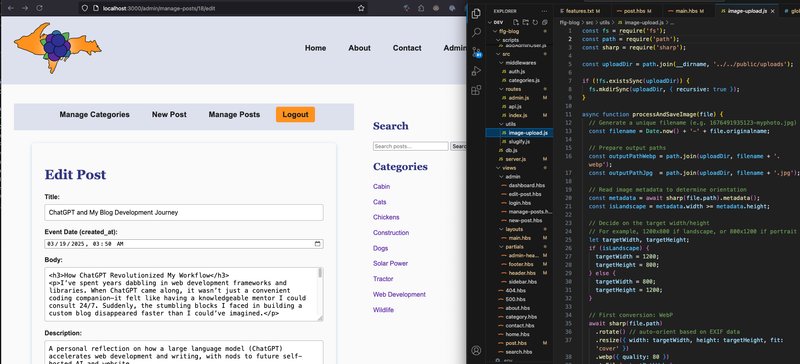800x364 pixels.
Task: Open Home in the site navigation
Action: [315, 48]
